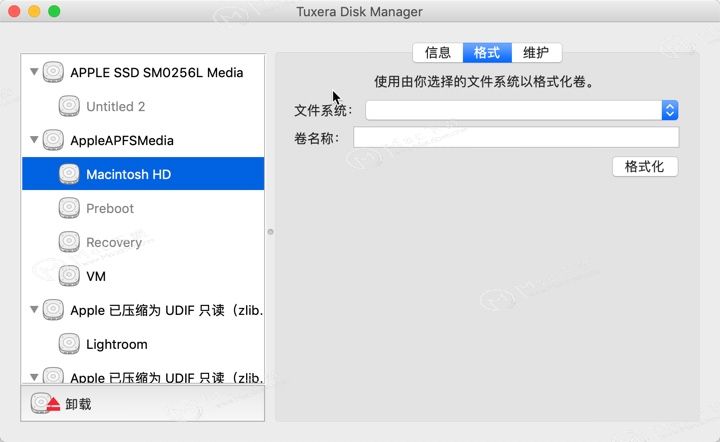Open the 维护 tab

tap(536, 53)
